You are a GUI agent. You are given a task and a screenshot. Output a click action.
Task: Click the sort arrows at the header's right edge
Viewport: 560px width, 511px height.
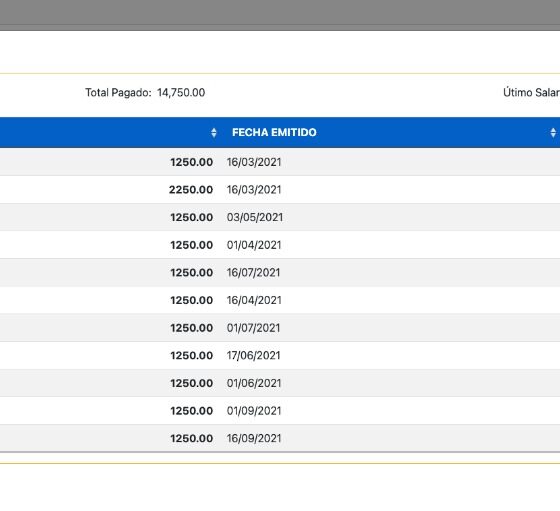553,133
